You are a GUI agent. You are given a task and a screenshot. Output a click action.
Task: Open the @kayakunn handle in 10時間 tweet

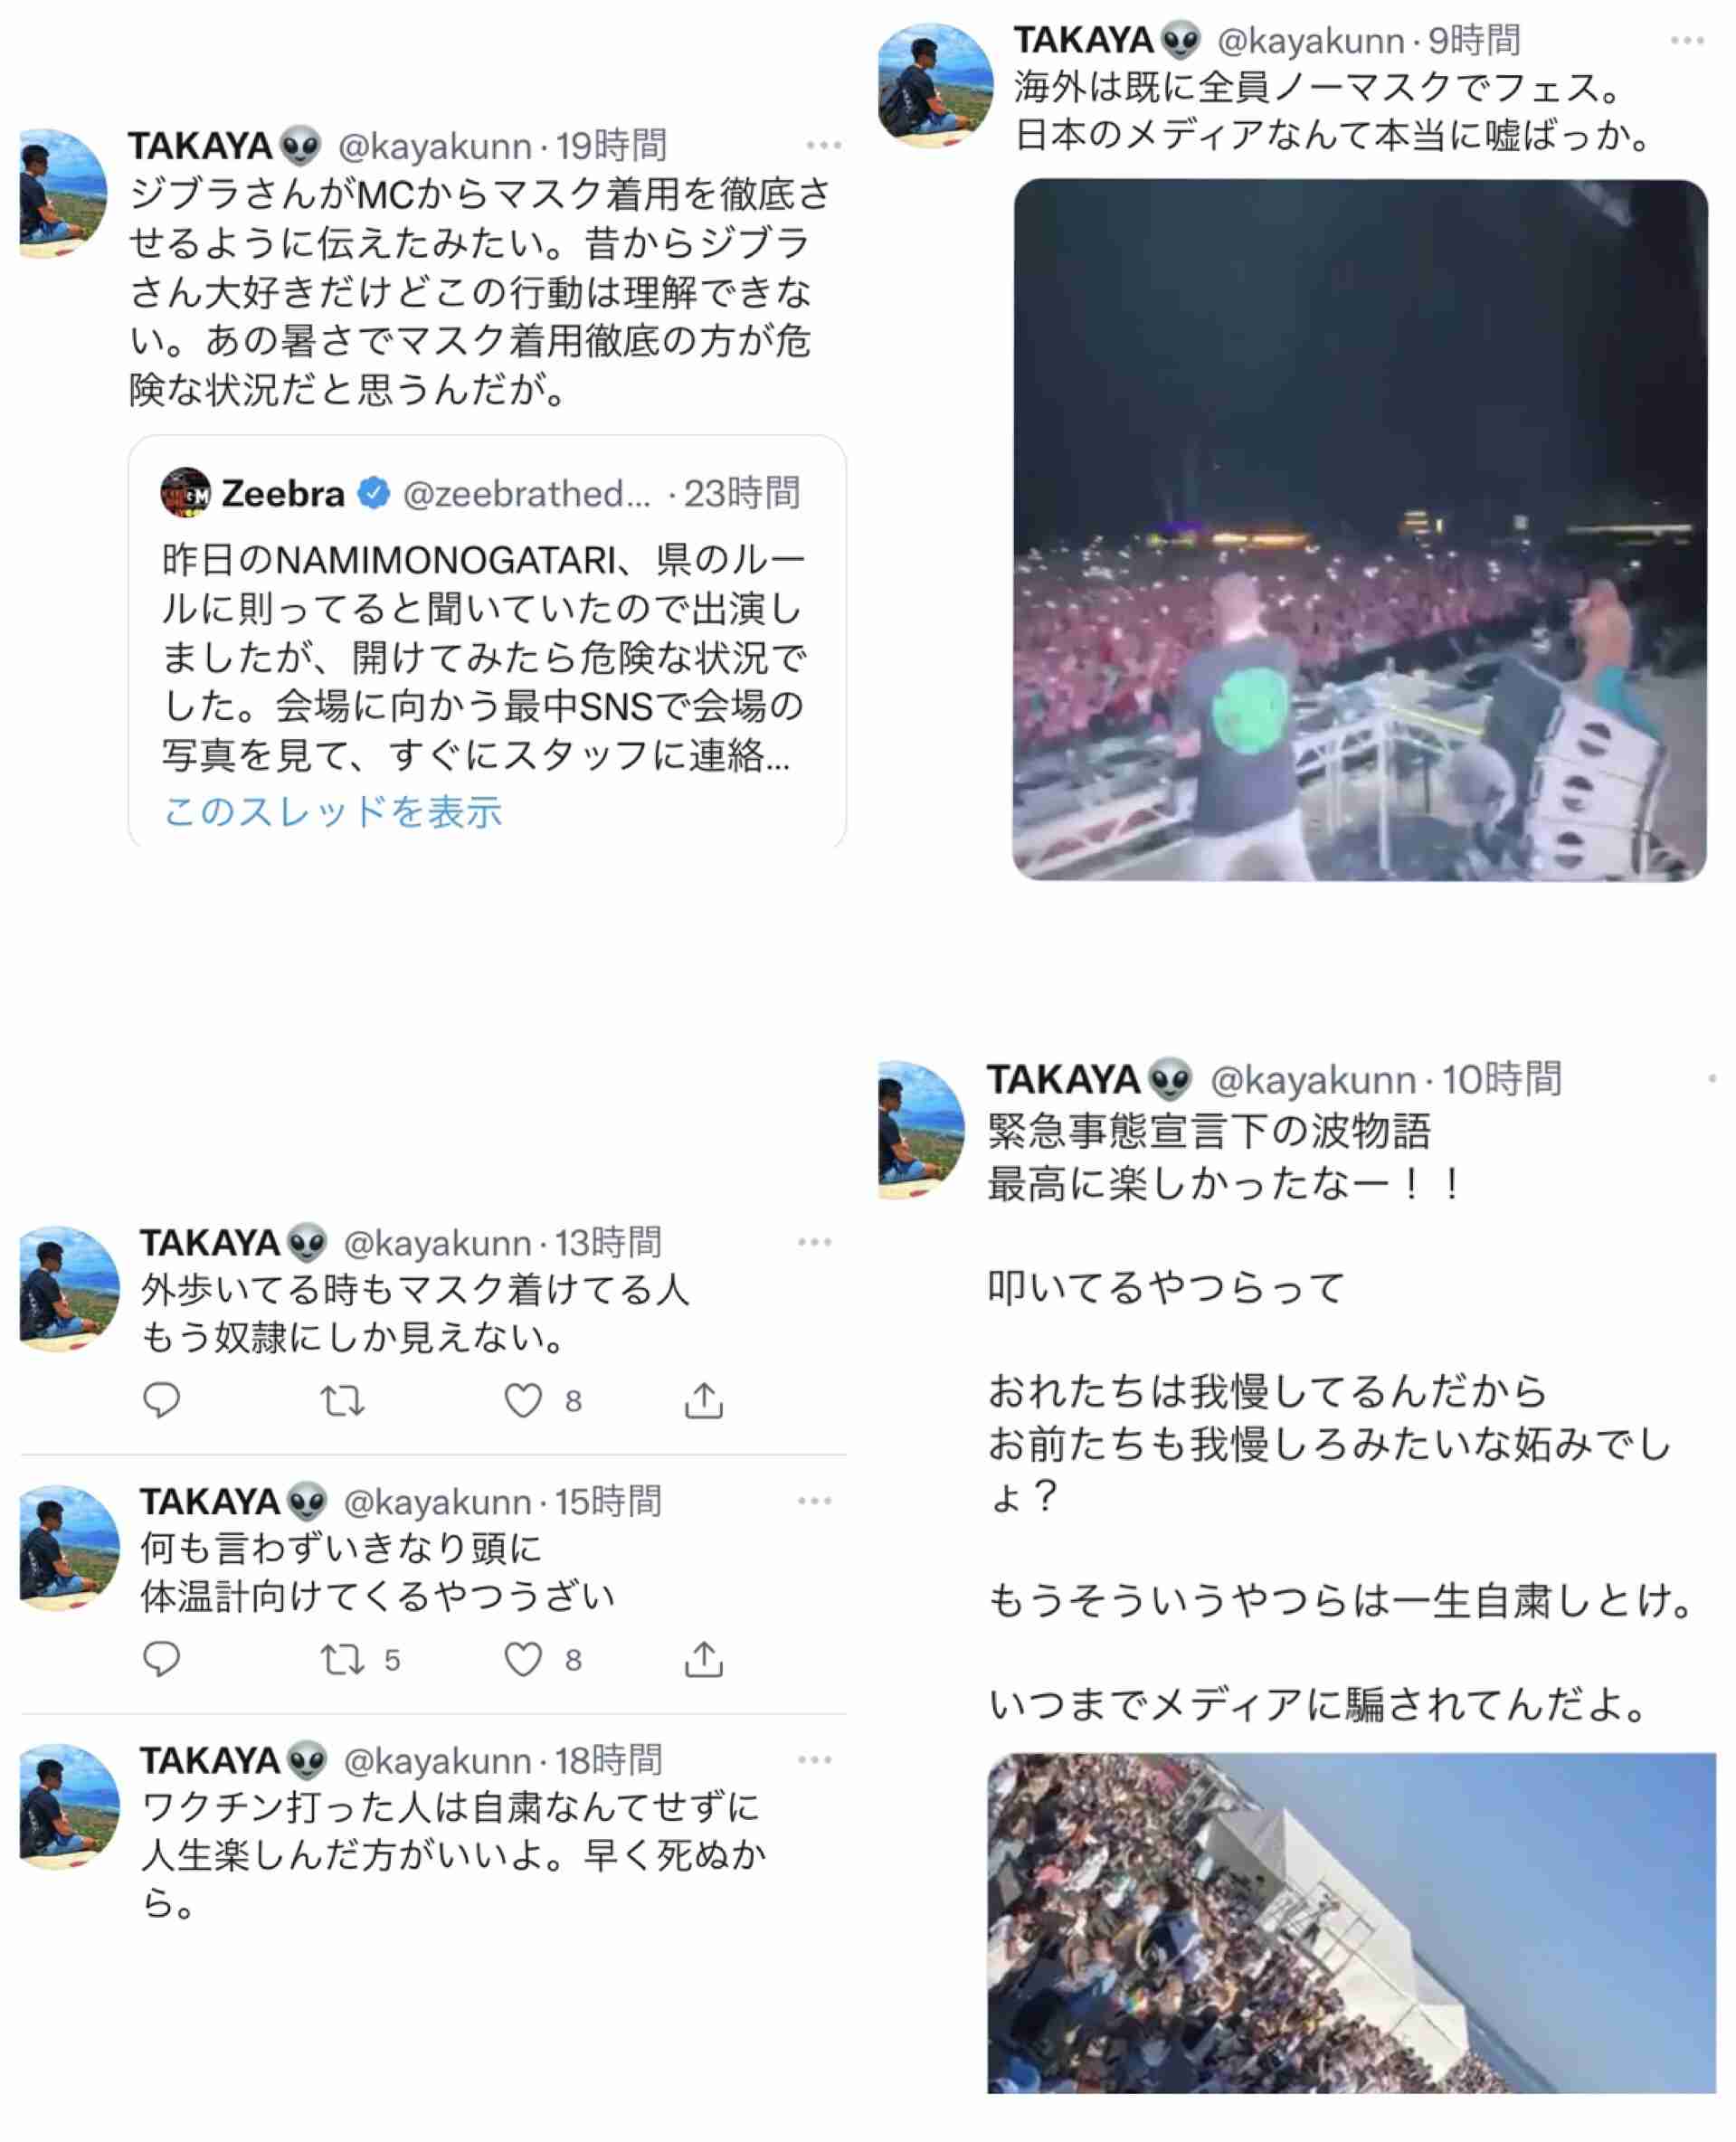1313,1080
